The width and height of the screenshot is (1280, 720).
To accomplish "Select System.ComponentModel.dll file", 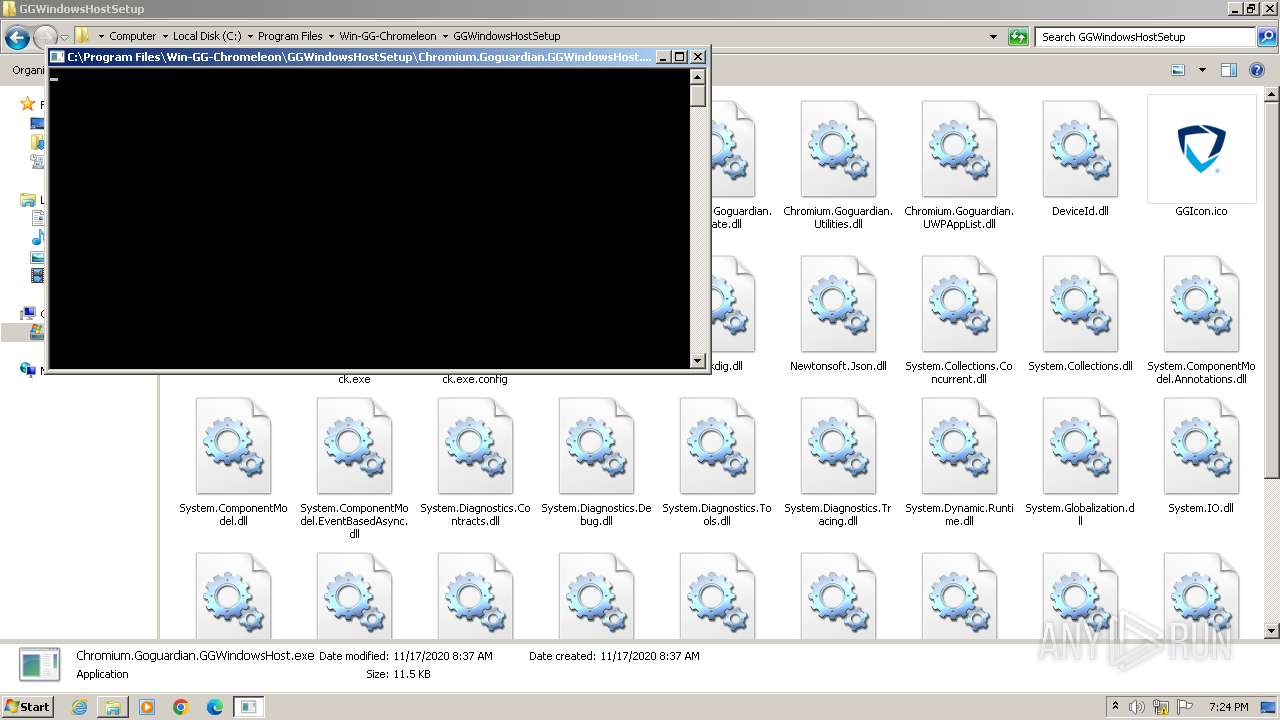I will pyautogui.click(x=233, y=462).
